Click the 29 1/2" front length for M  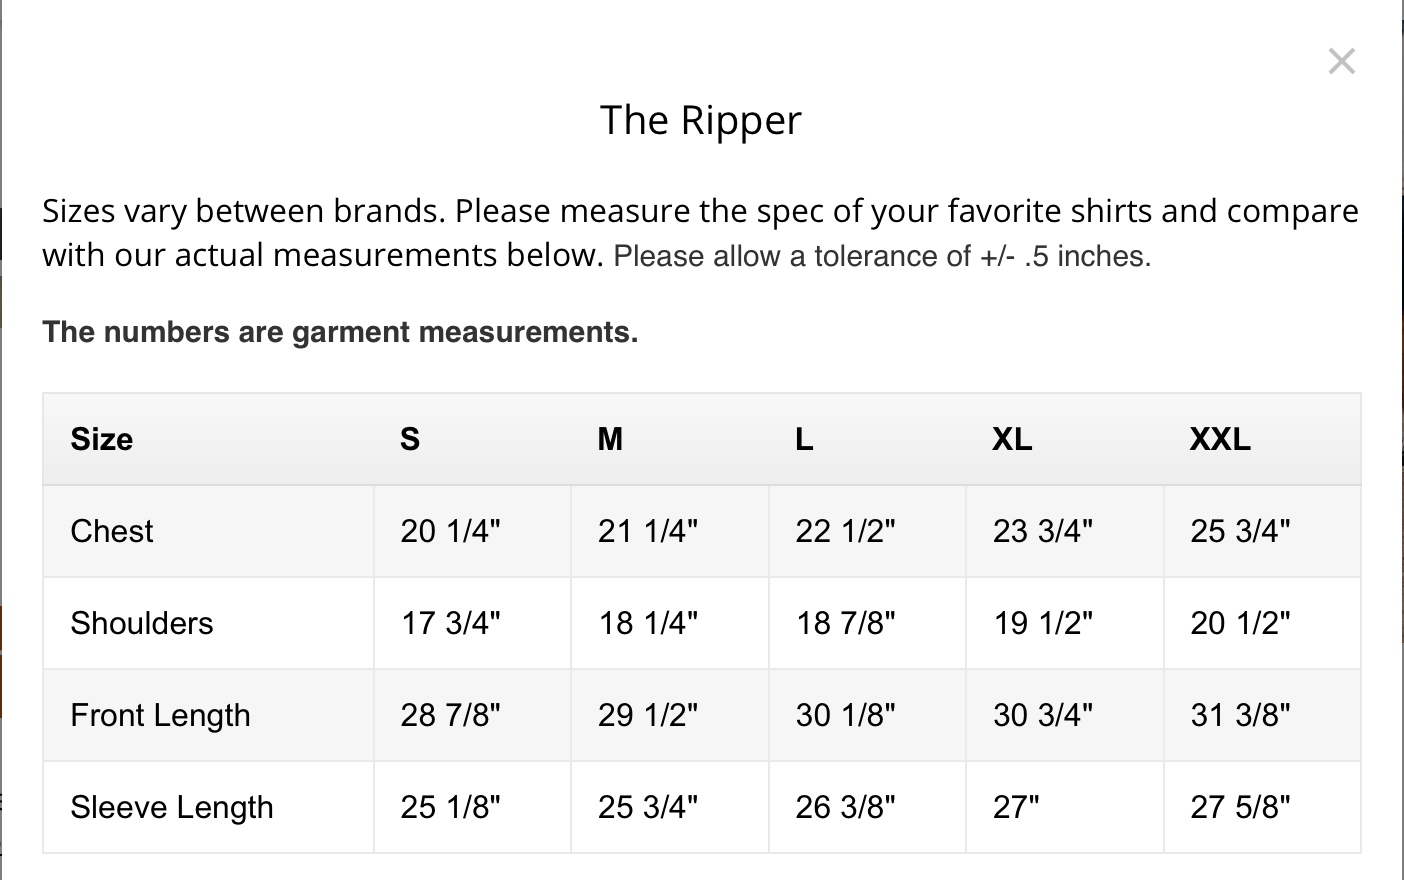[x=648, y=715]
